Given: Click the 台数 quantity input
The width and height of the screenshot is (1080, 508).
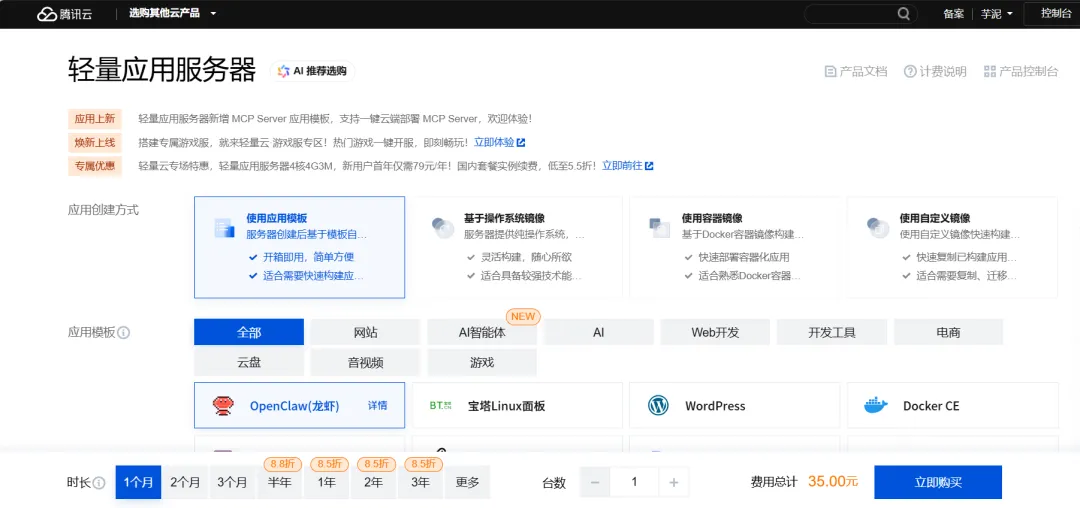Looking at the screenshot, I should (634, 482).
